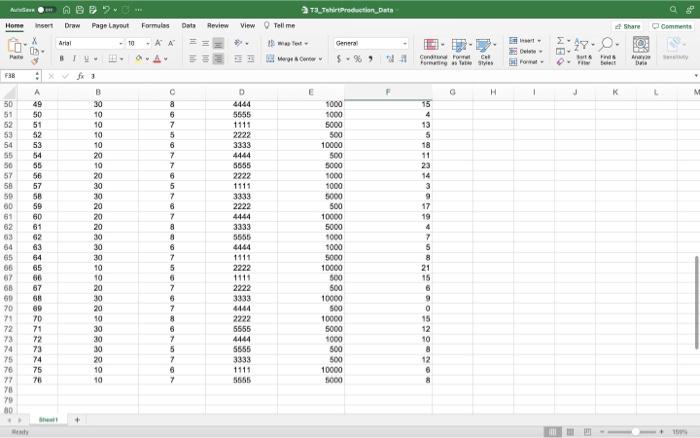The height and width of the screenshot is (438, 700).
Task: Open the Formulas ribbon tab
Action: coord(155,25)
